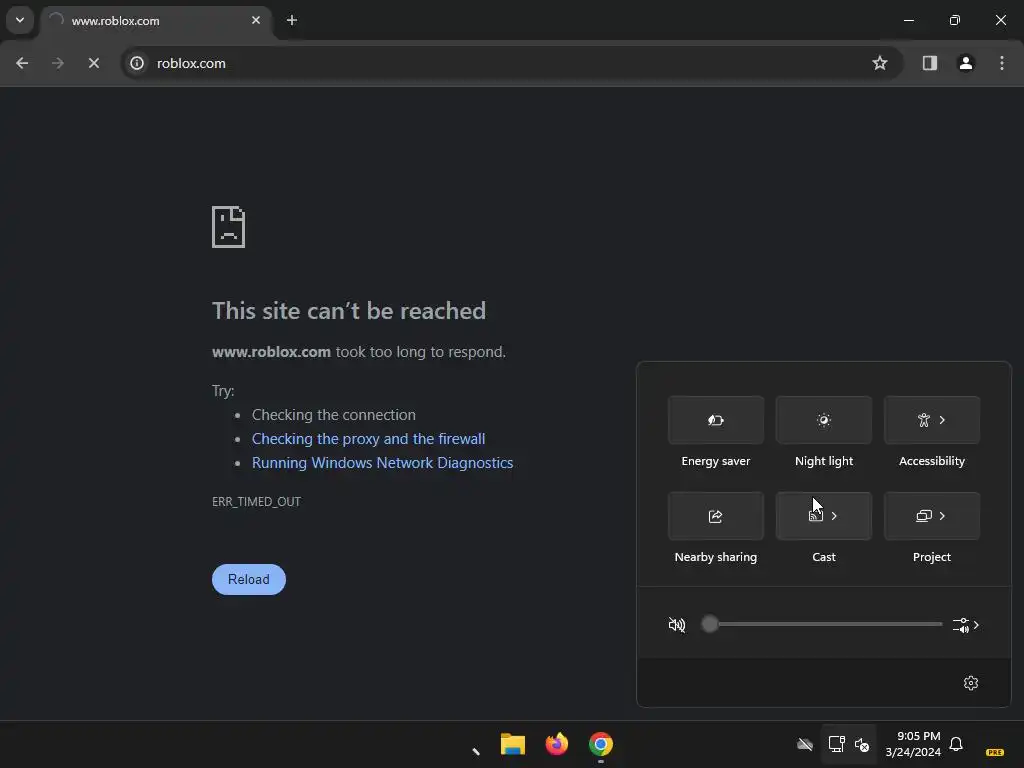Launch Firefox from the taskbar
Image resolution: width=1024 pixels, height=768 pixels.
point(557,744)
